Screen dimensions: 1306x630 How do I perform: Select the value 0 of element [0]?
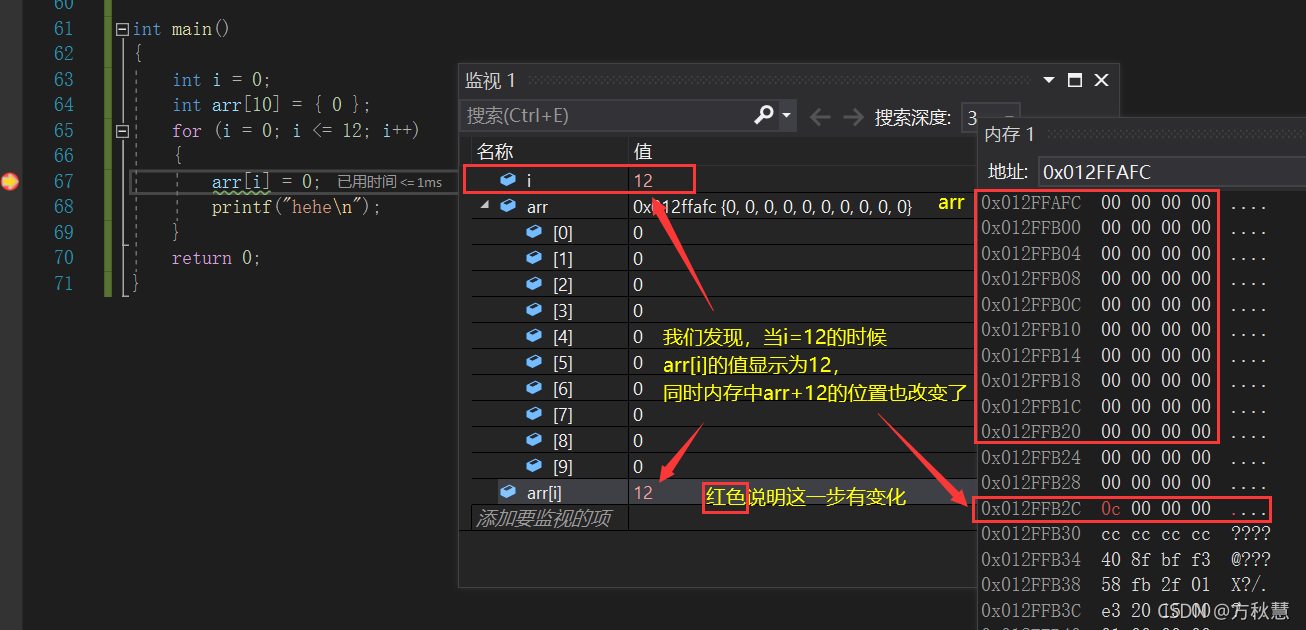(x=638, y=232)
